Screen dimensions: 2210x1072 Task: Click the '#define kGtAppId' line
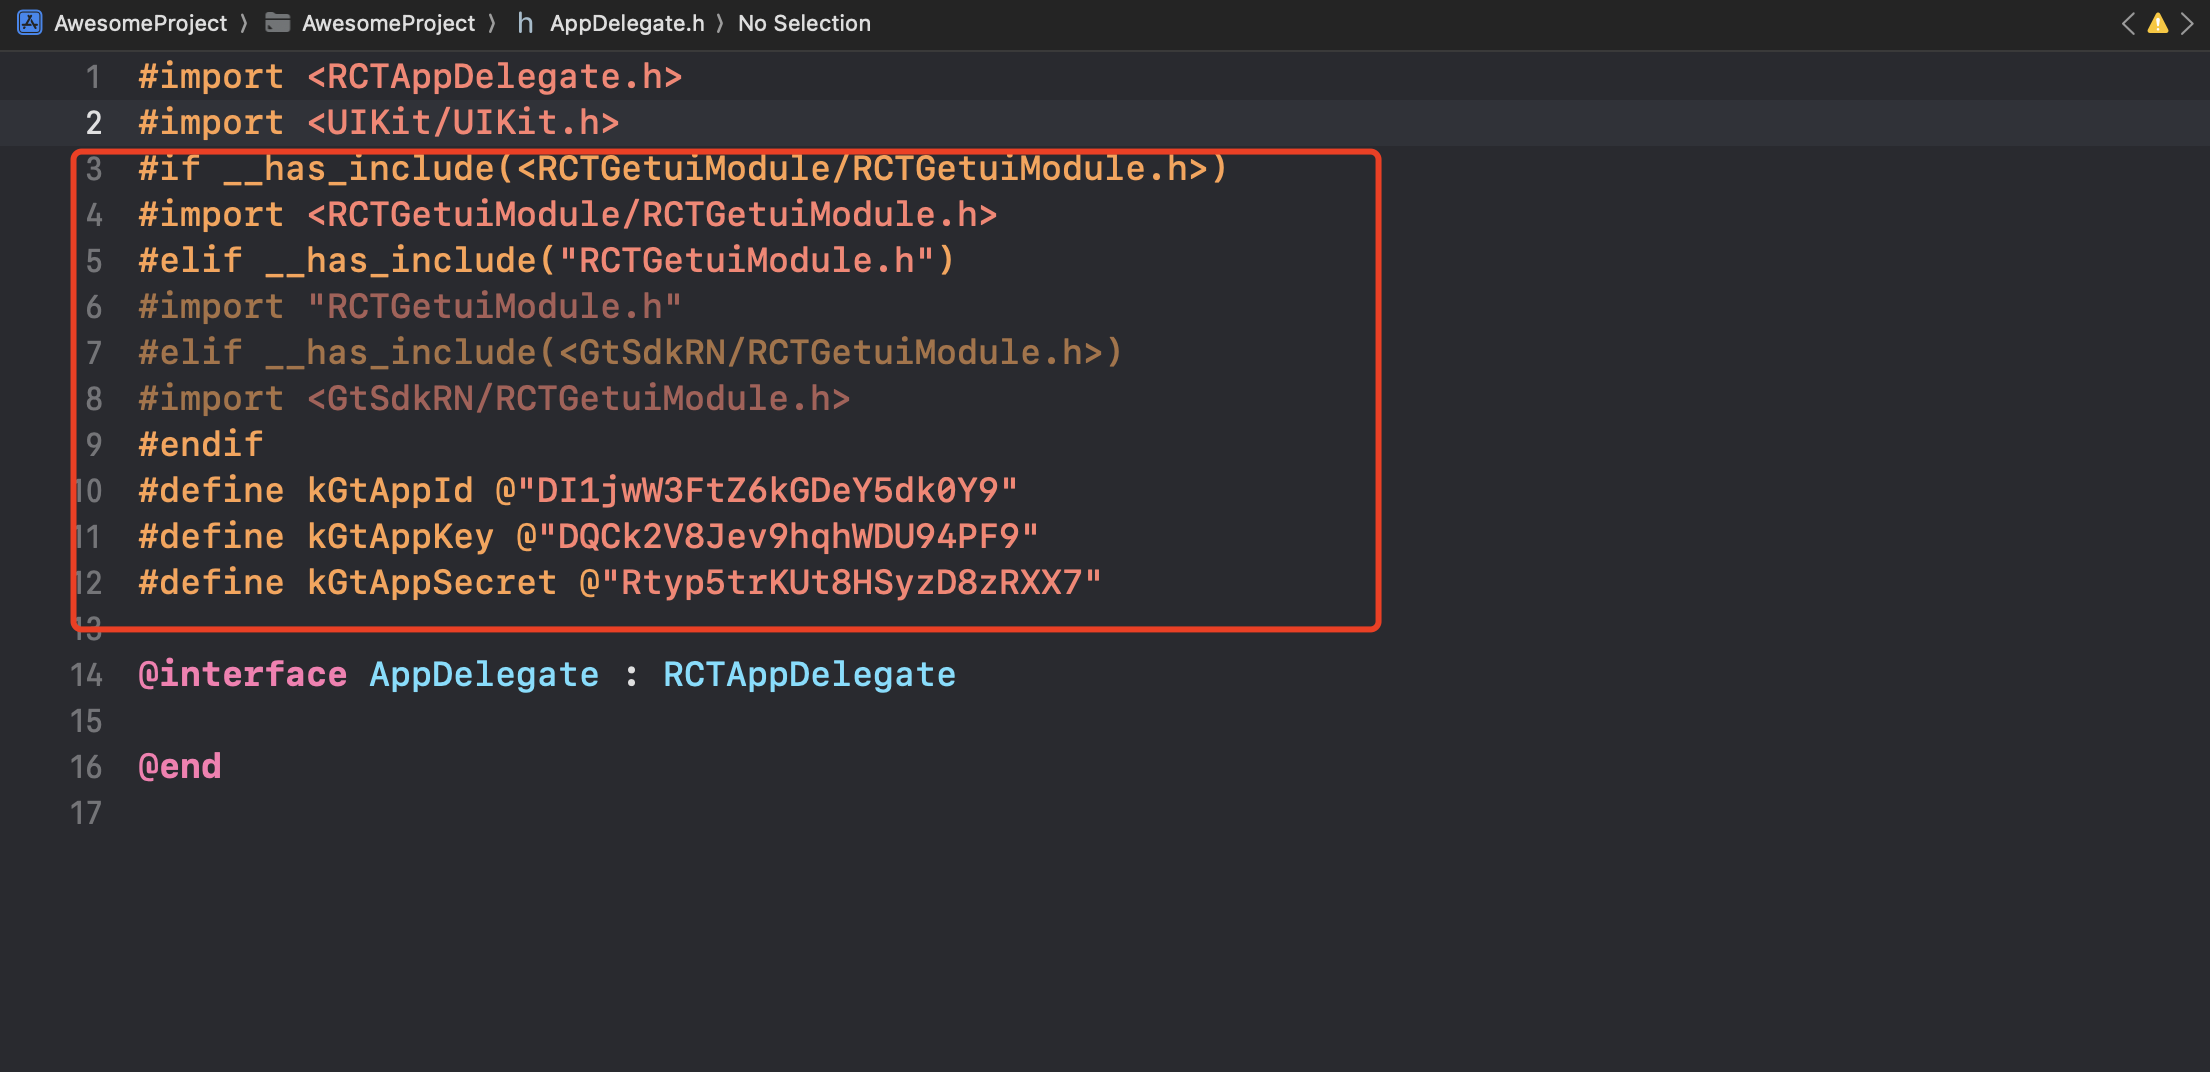[578, 491]
